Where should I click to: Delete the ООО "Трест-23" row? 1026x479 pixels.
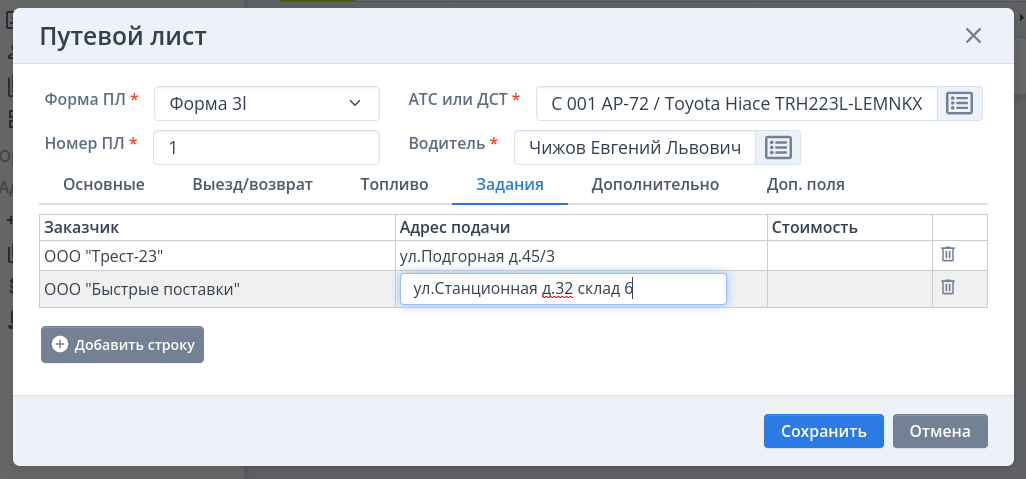pos(948,255)
